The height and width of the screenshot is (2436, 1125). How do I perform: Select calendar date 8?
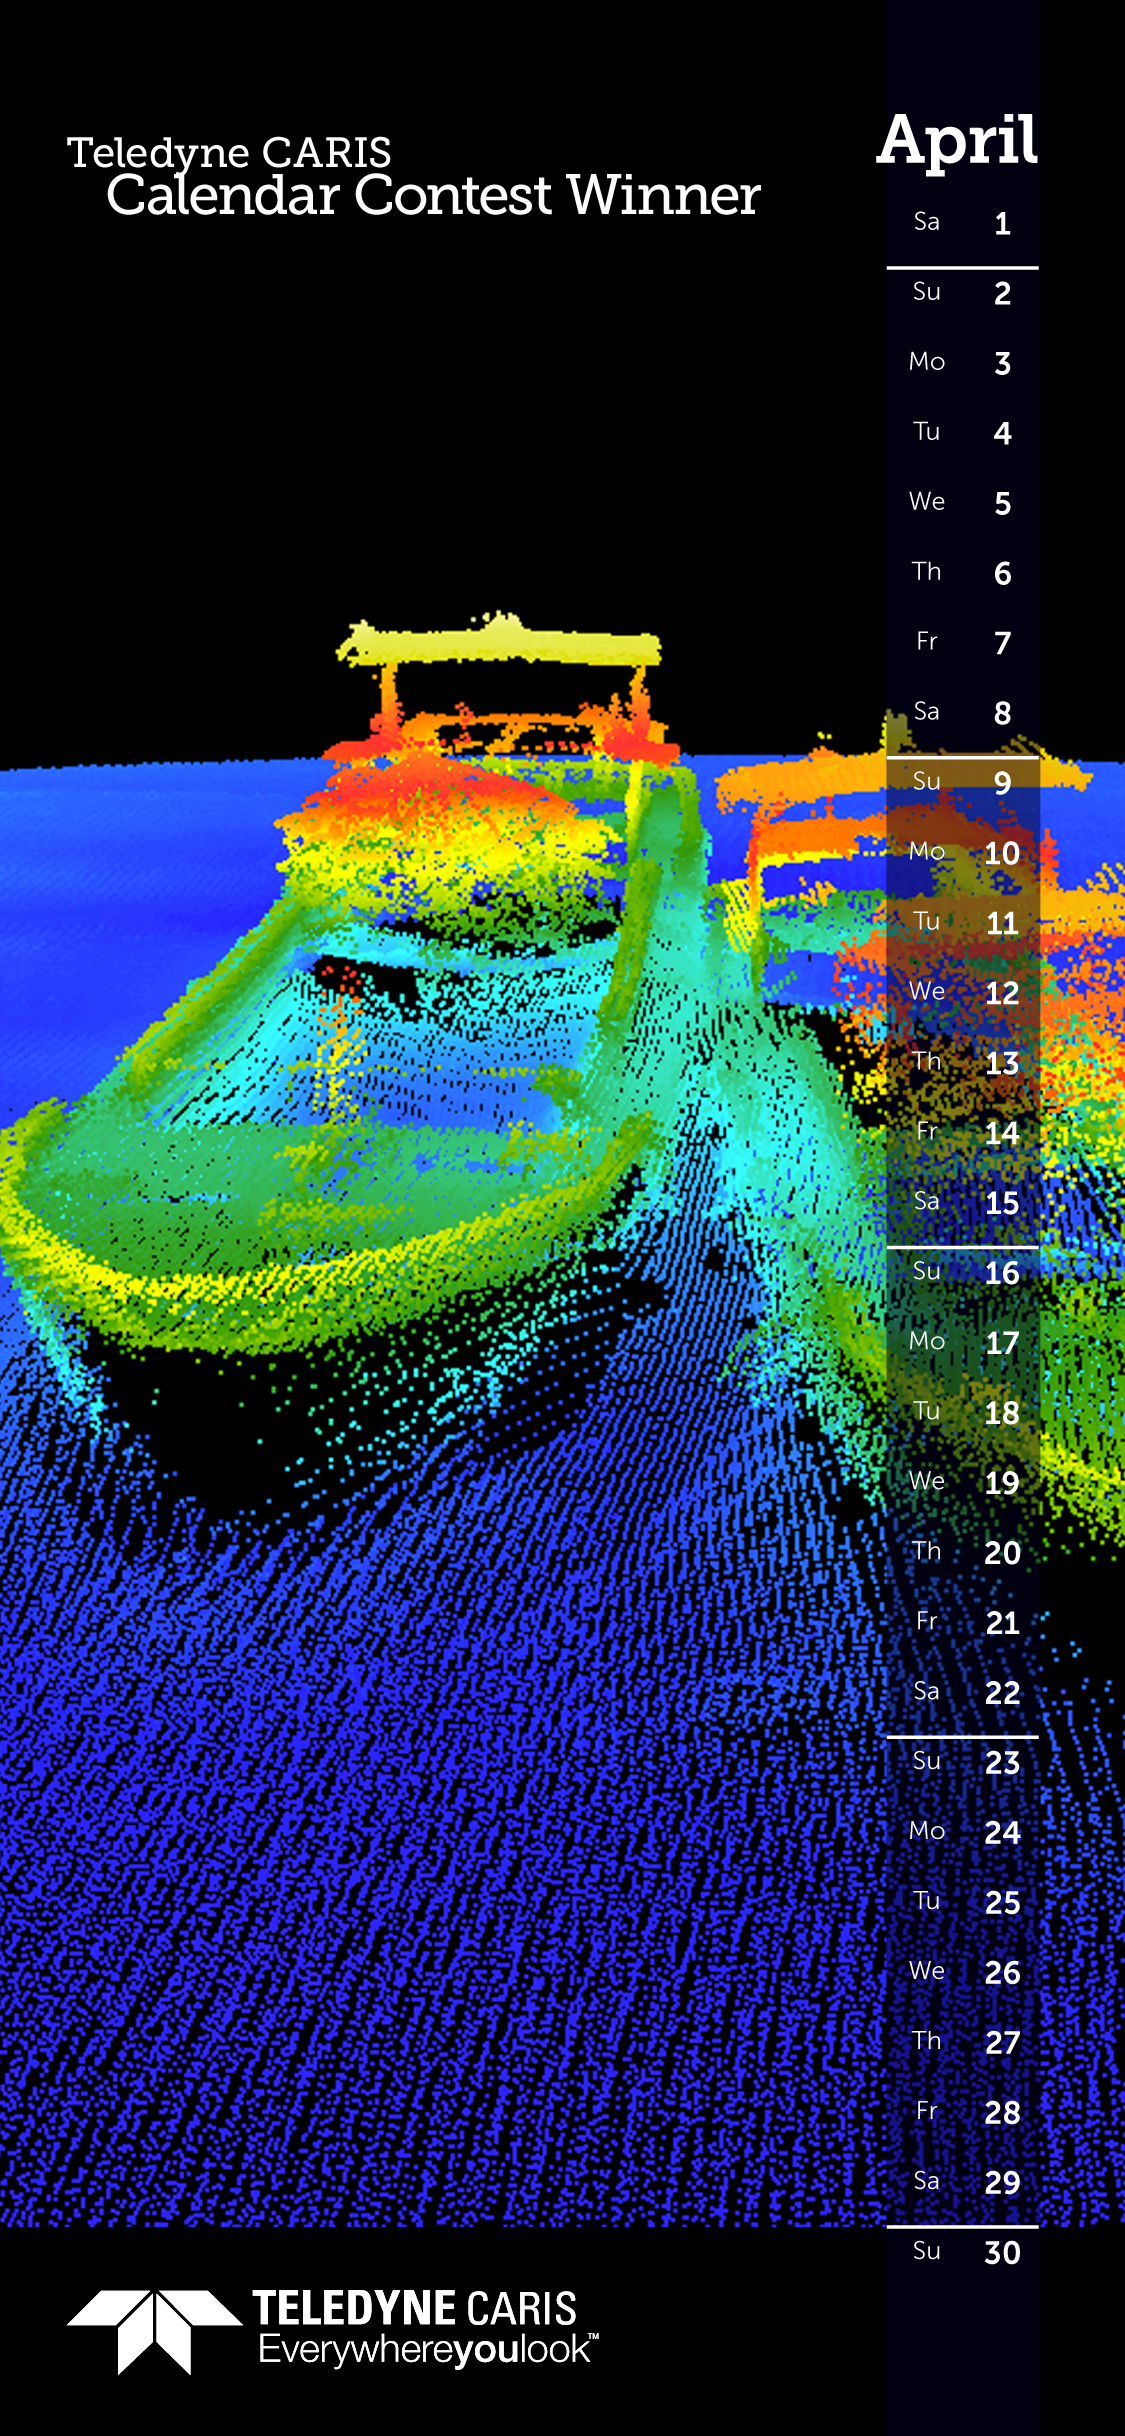pyautogui.click(x=1002, y=713)
